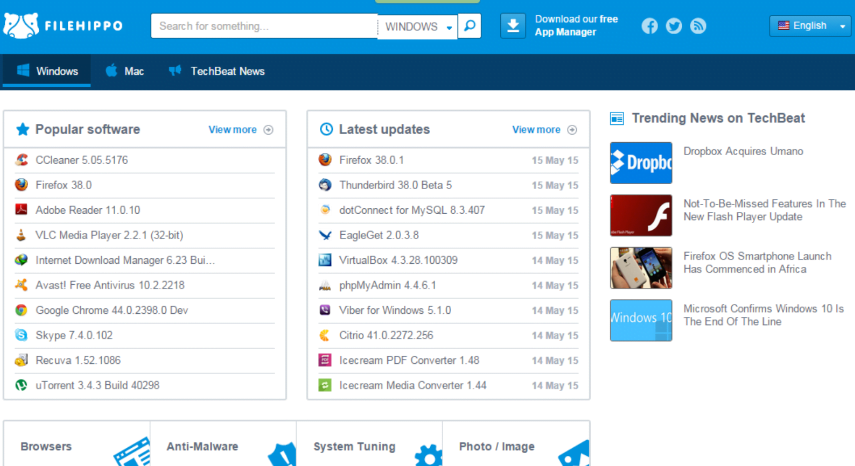Click View more in Latest updates
The width and height of the screenshot is (855, 466).
[x=544, y=130]
